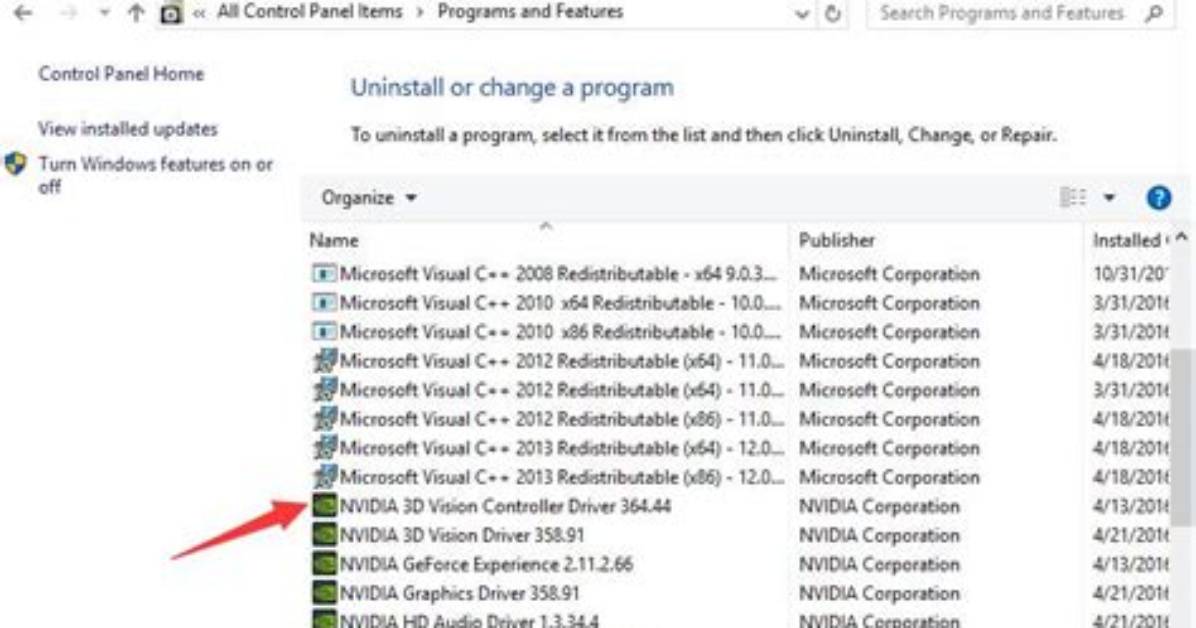The image size is (1196, 628).
Task: Sort by Installed On column header
Action: pos(1127,240)
